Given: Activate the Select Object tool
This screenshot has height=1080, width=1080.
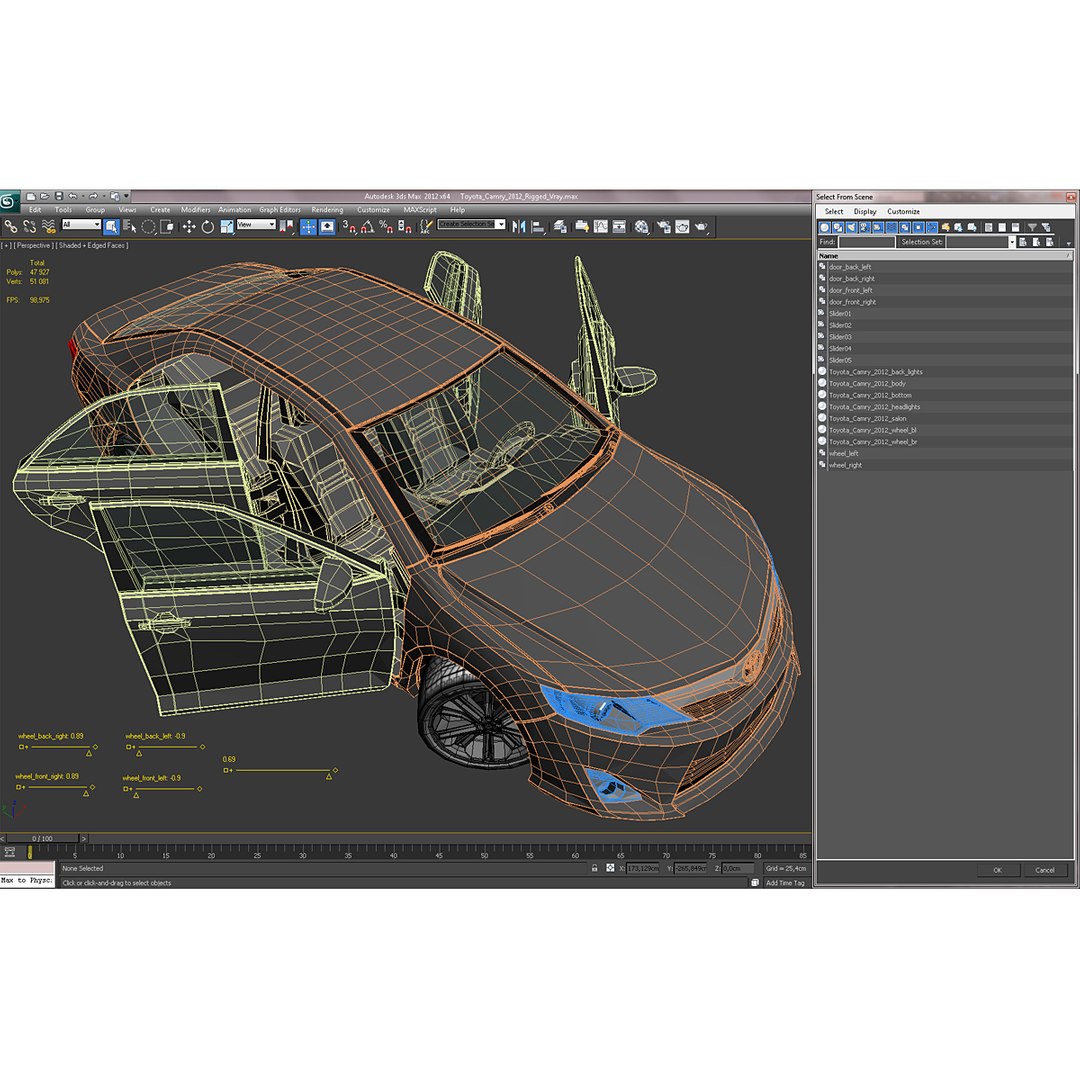Looking at the screenshot, I should [x=111, y=226].
